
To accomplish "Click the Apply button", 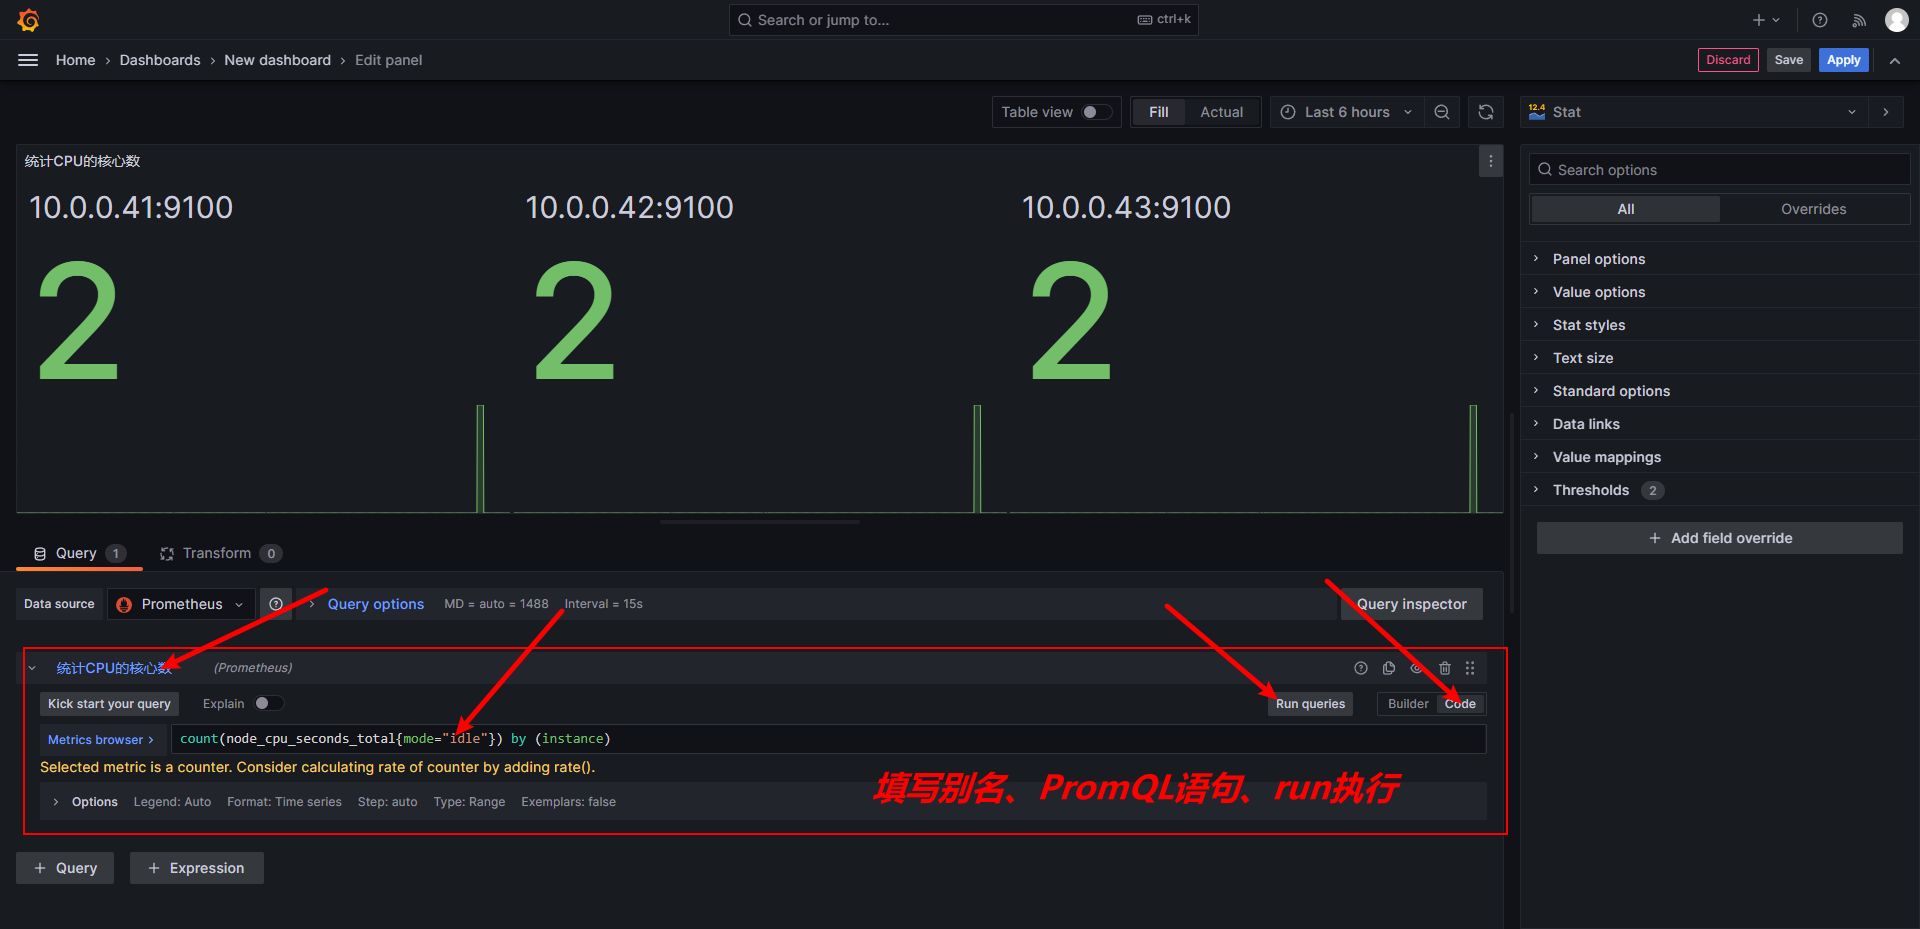I will coord(1843,60).
